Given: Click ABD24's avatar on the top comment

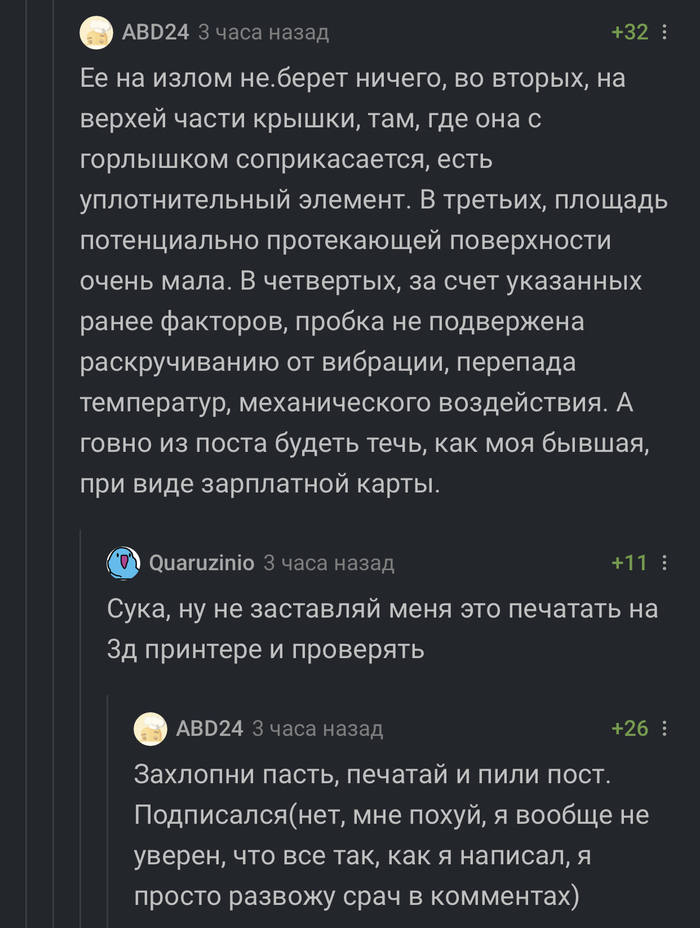Looking at the screenshot, I should 95,31.
